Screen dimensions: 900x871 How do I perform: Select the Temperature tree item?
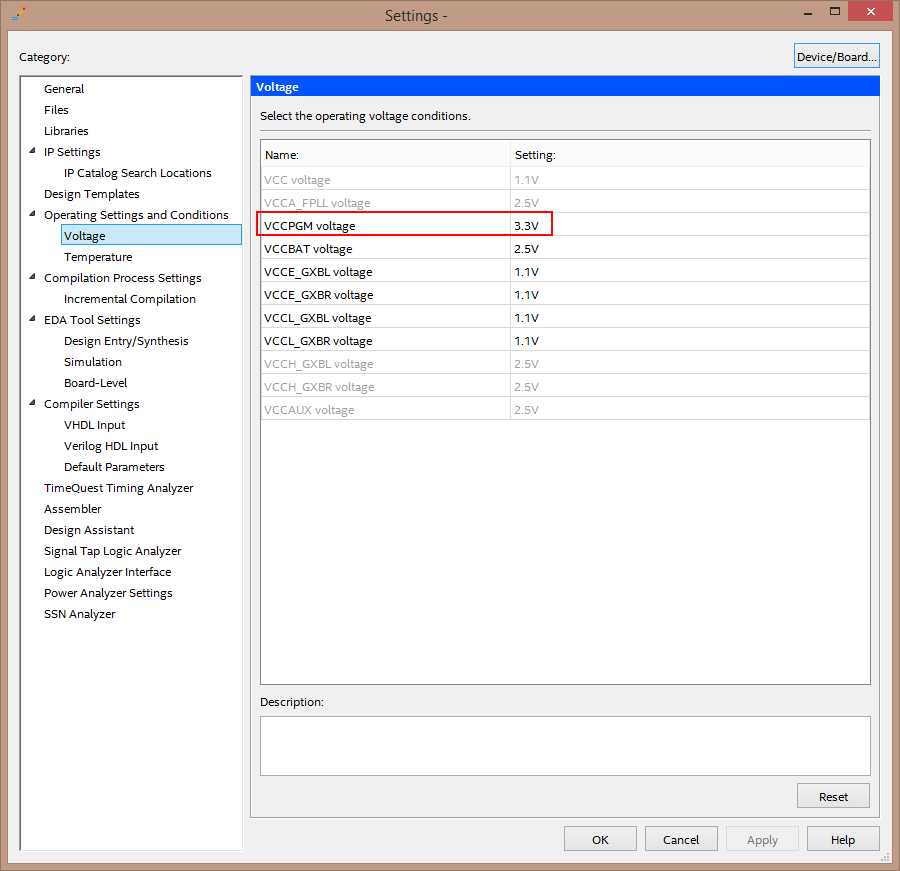point(98,257)
